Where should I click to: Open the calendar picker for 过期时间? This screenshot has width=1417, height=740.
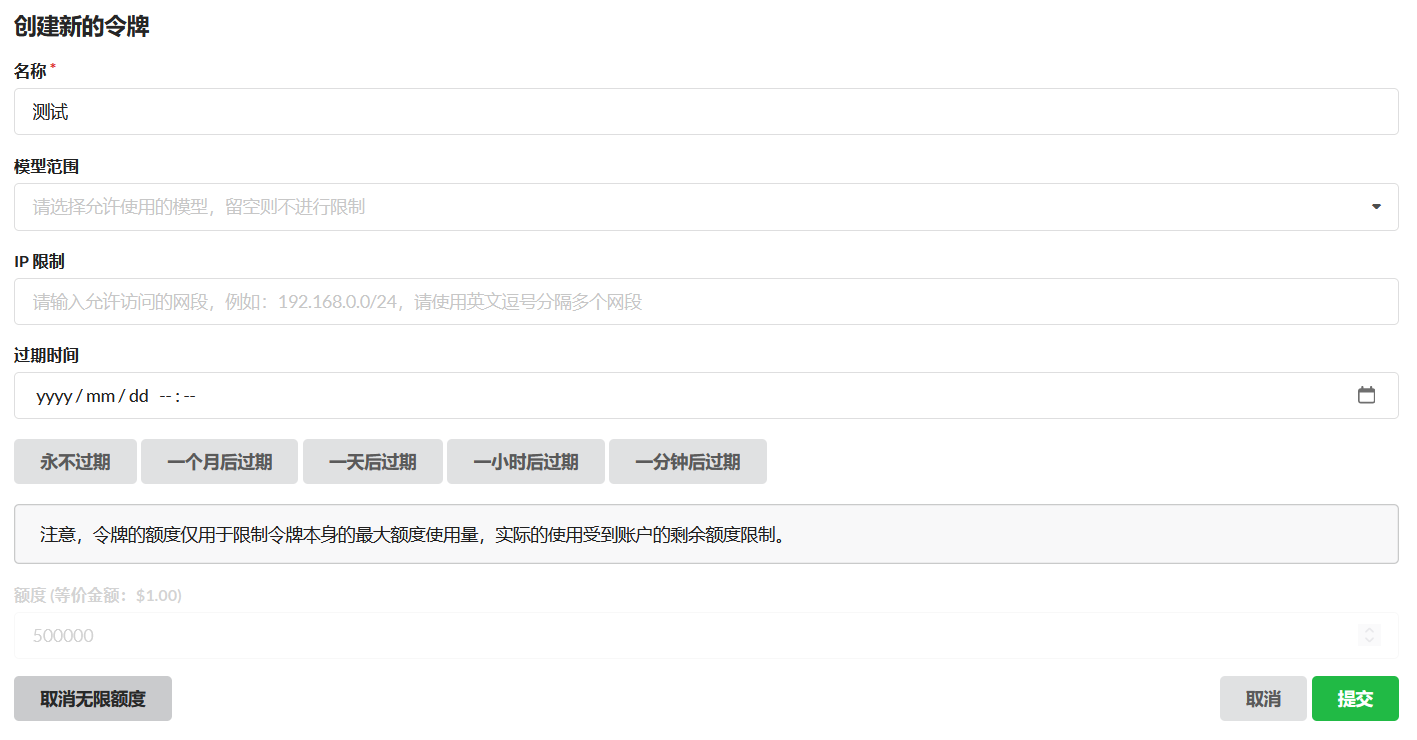pos(1367,395)
